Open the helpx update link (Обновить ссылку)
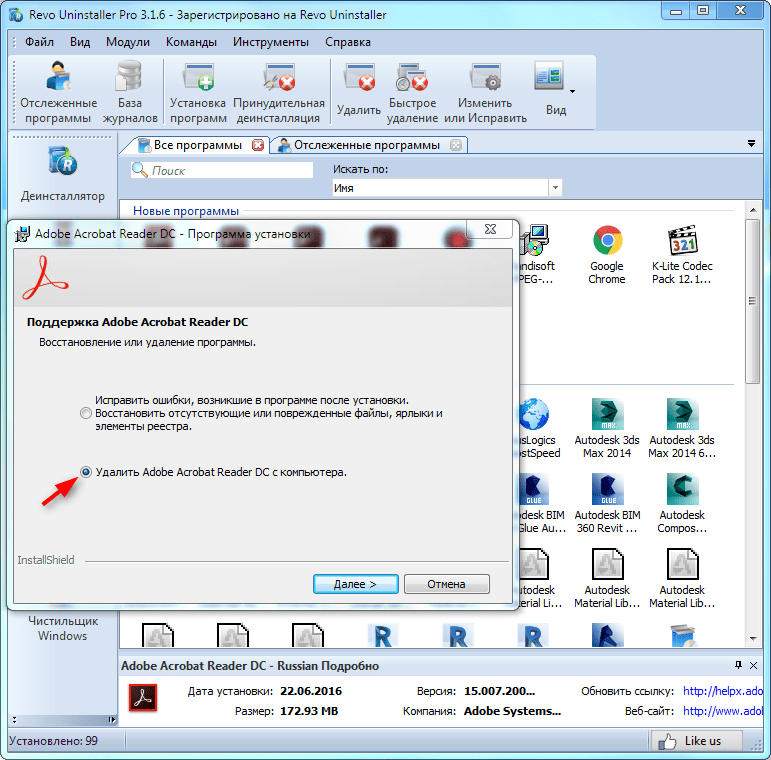771x760 pixels. [723, 691]
